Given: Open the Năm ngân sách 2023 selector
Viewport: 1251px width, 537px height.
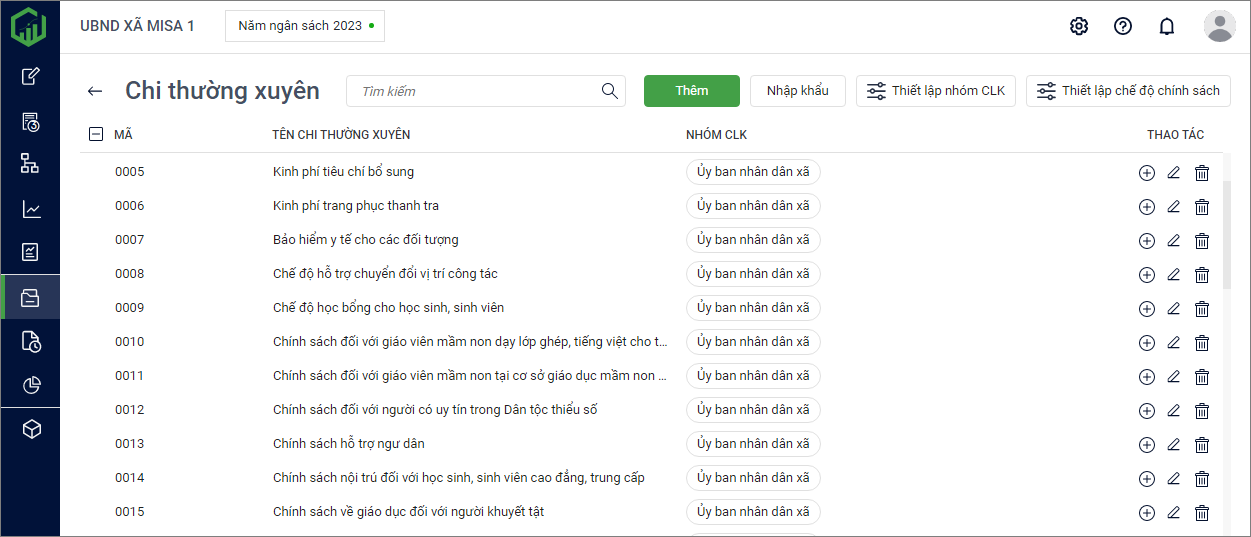Looking at the screenshot, I should click(x=305, y=26).
